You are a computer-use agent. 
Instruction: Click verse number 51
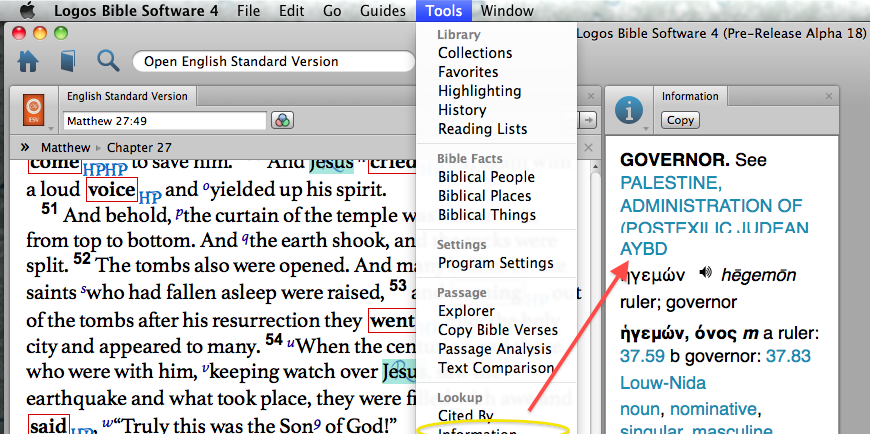click(49, 210)
